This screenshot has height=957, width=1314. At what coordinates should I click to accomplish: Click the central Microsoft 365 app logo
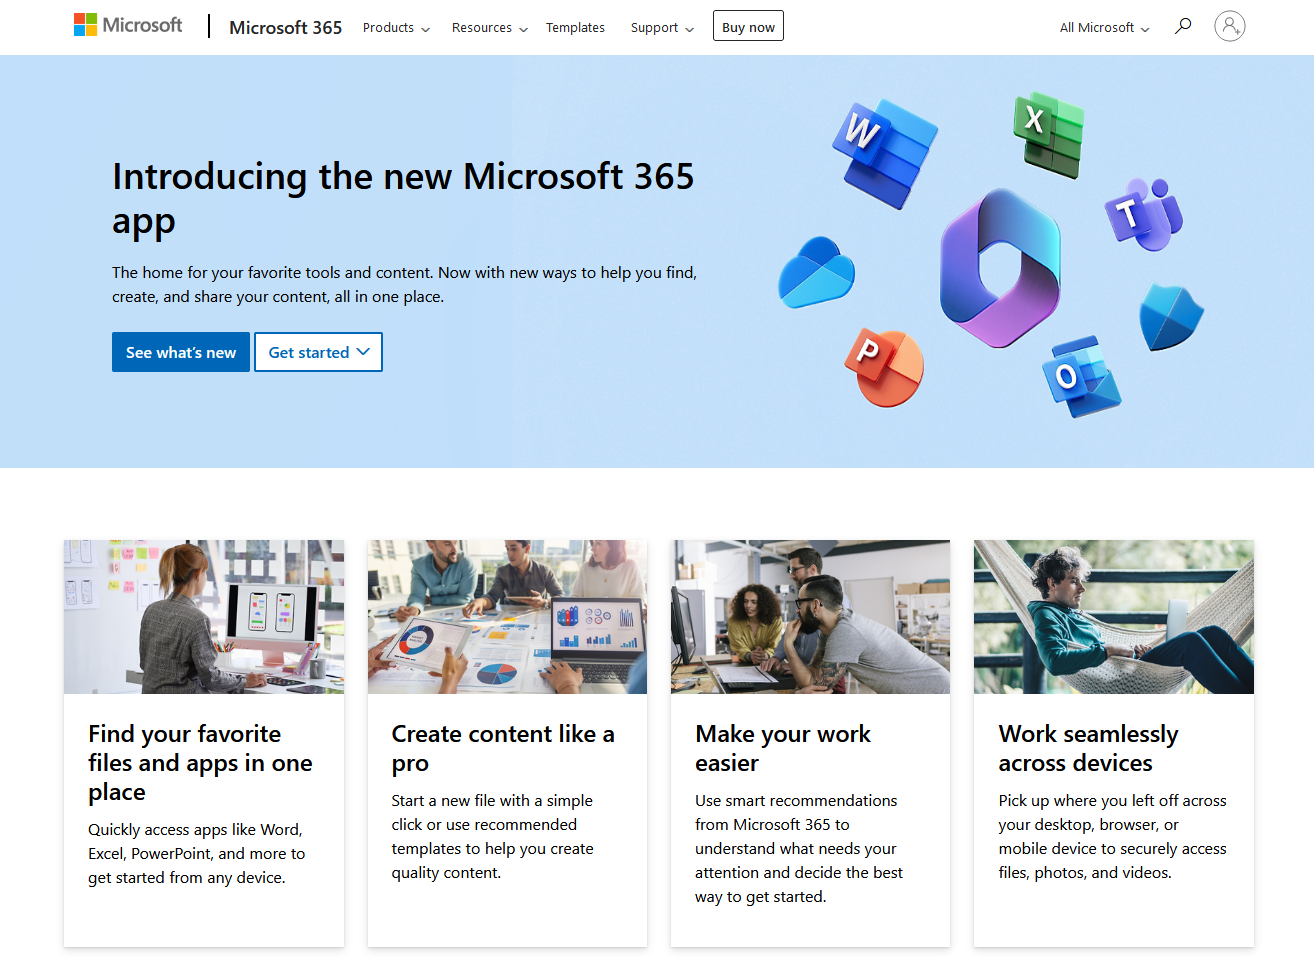click(1000, 270)
